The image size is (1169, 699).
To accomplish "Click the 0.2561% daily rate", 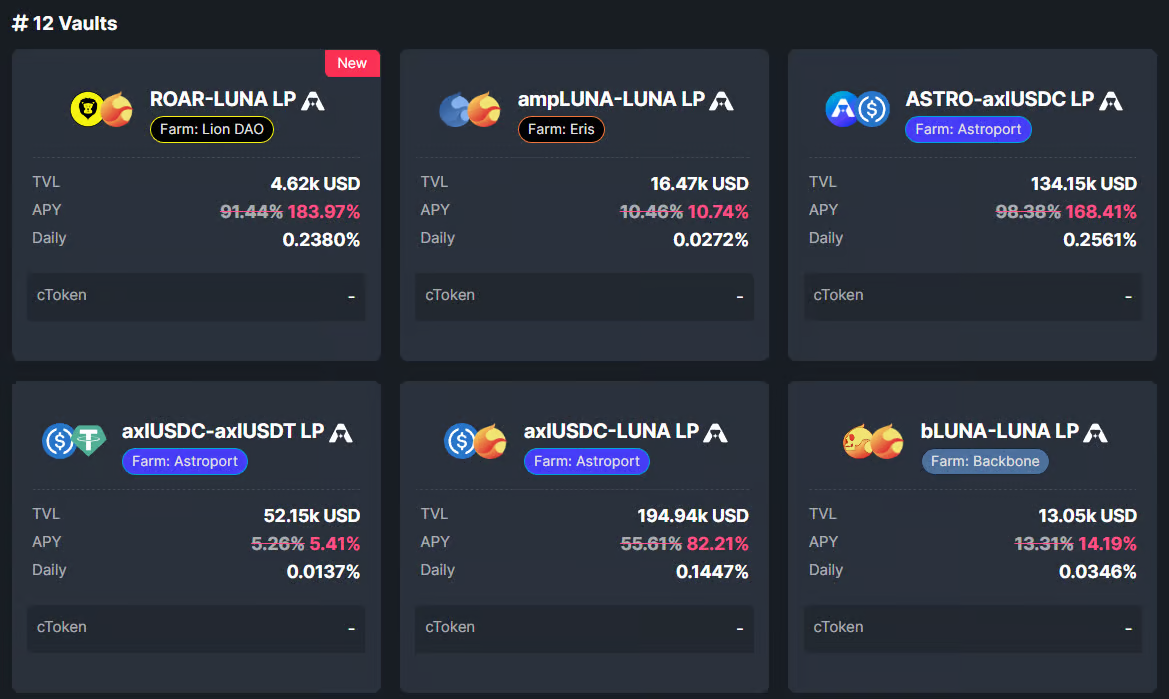I will click(1100, 240).
